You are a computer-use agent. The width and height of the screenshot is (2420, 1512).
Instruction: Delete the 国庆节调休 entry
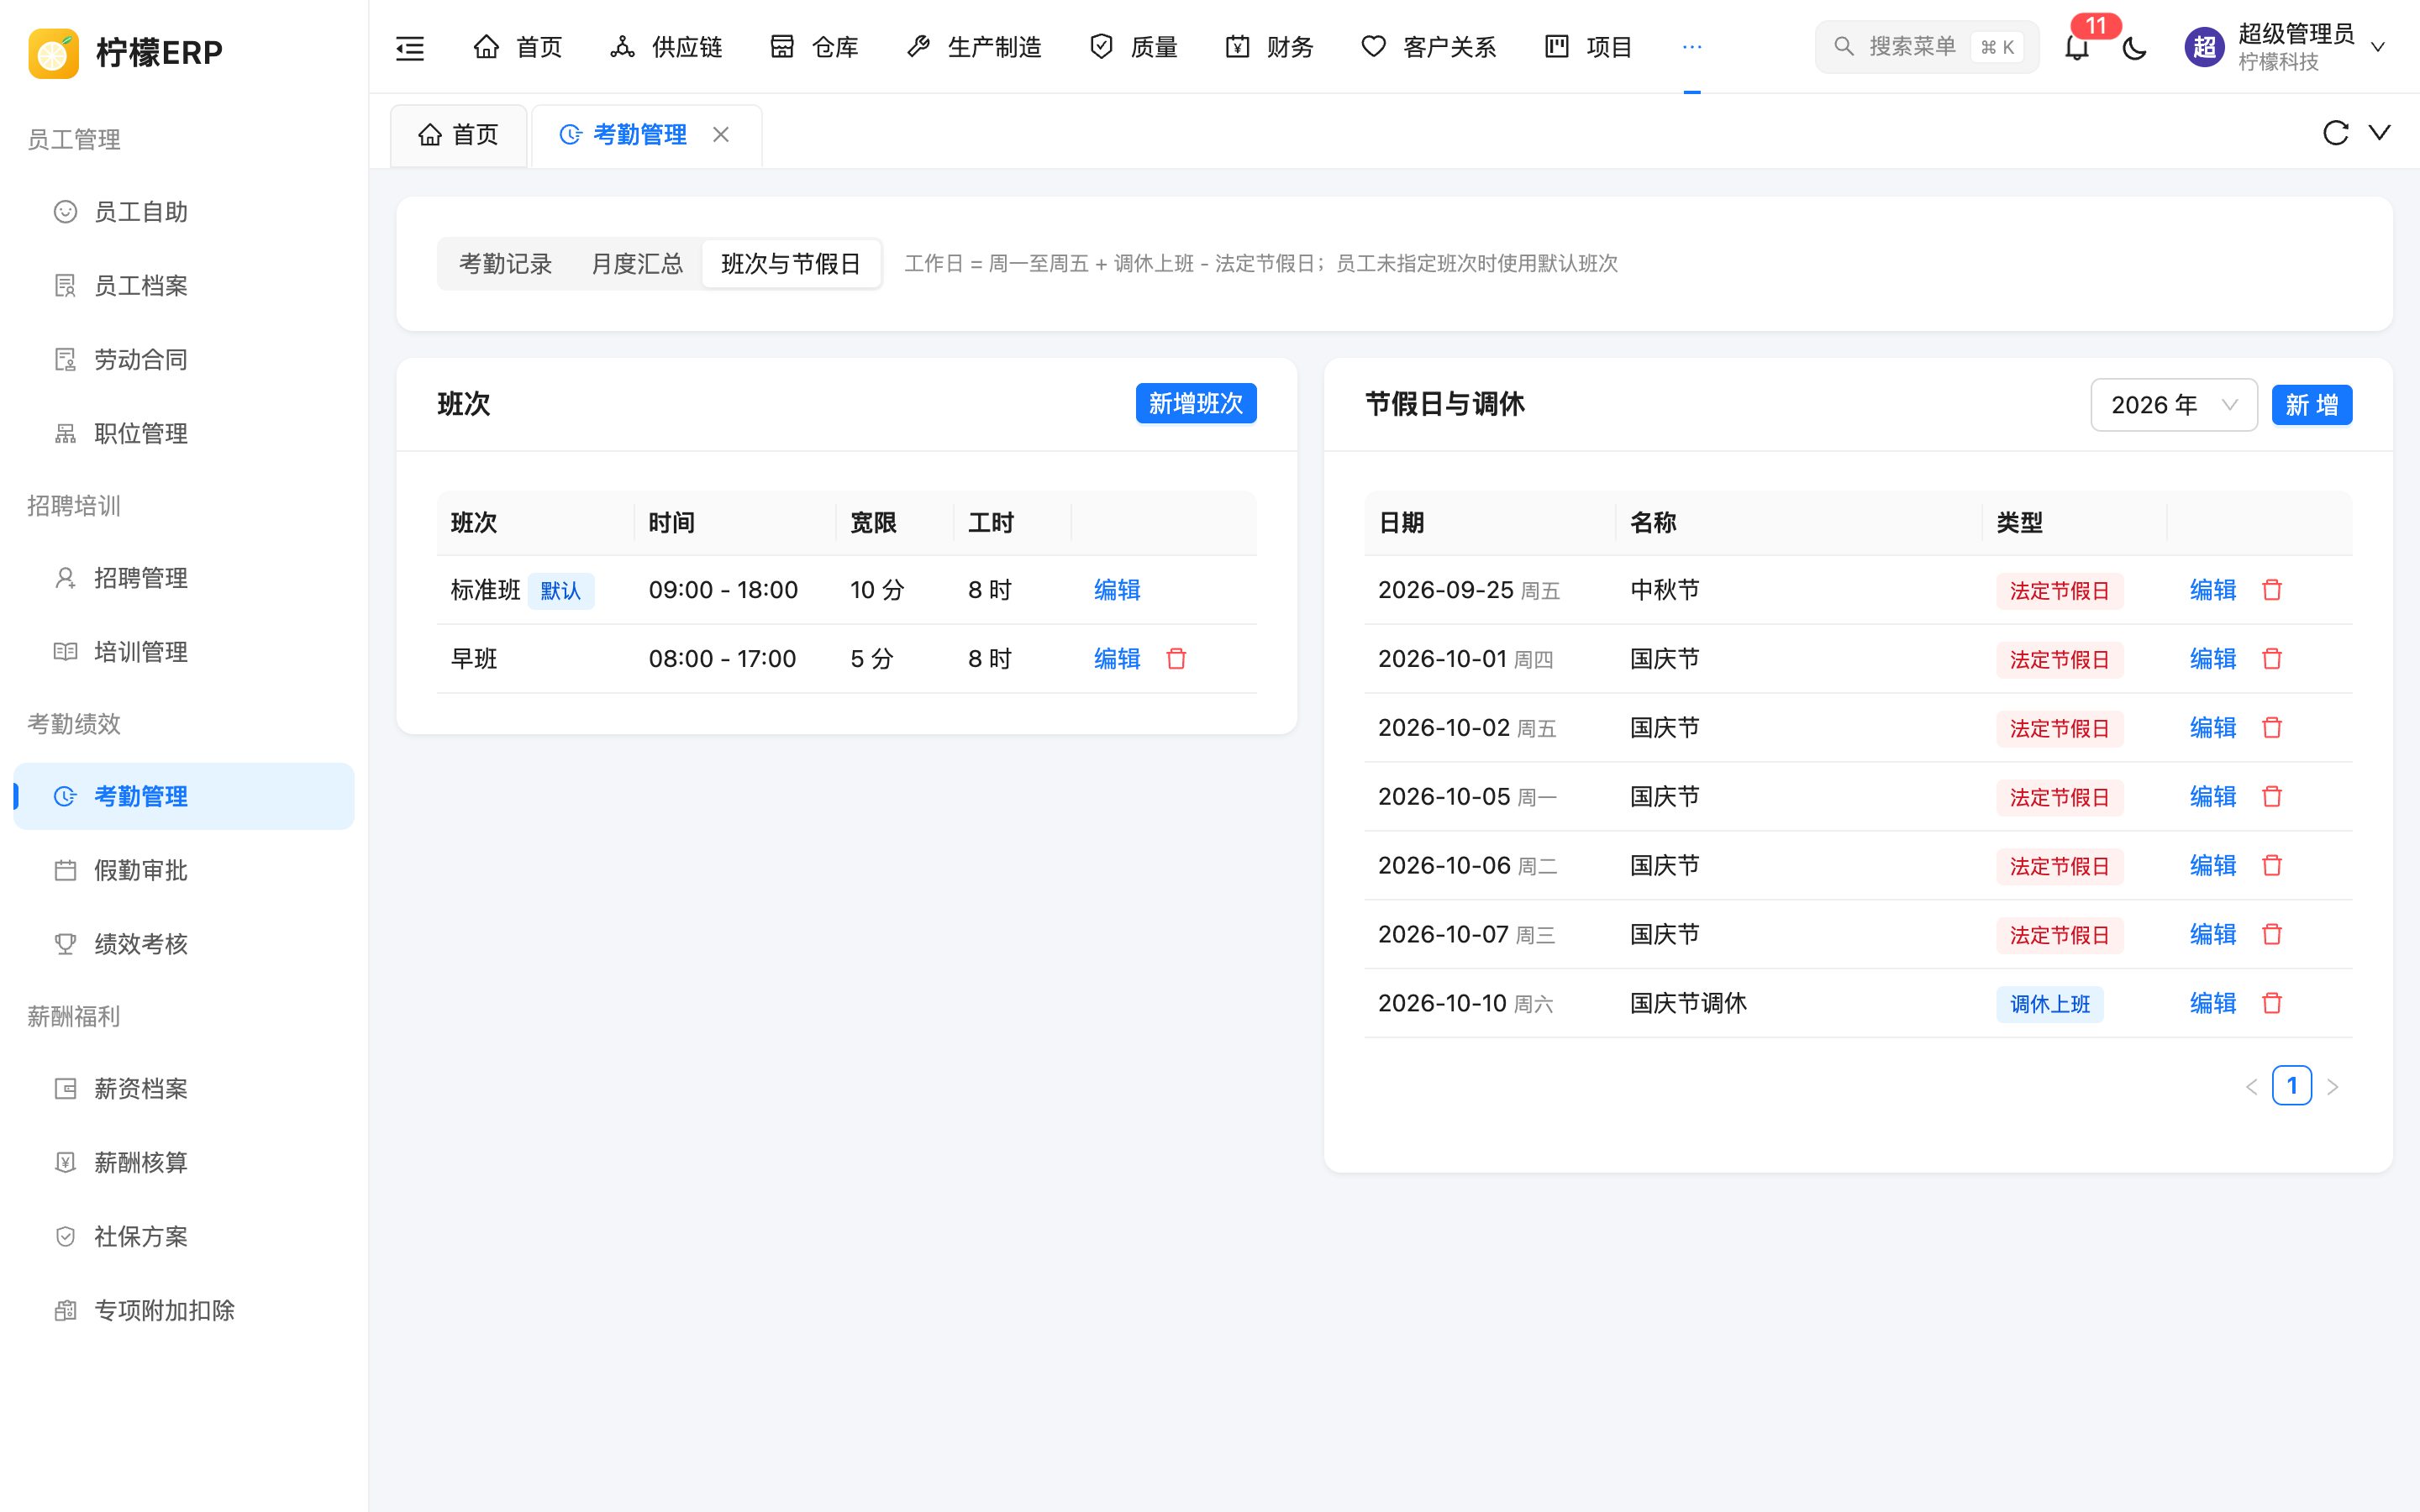[2272, 1003]
